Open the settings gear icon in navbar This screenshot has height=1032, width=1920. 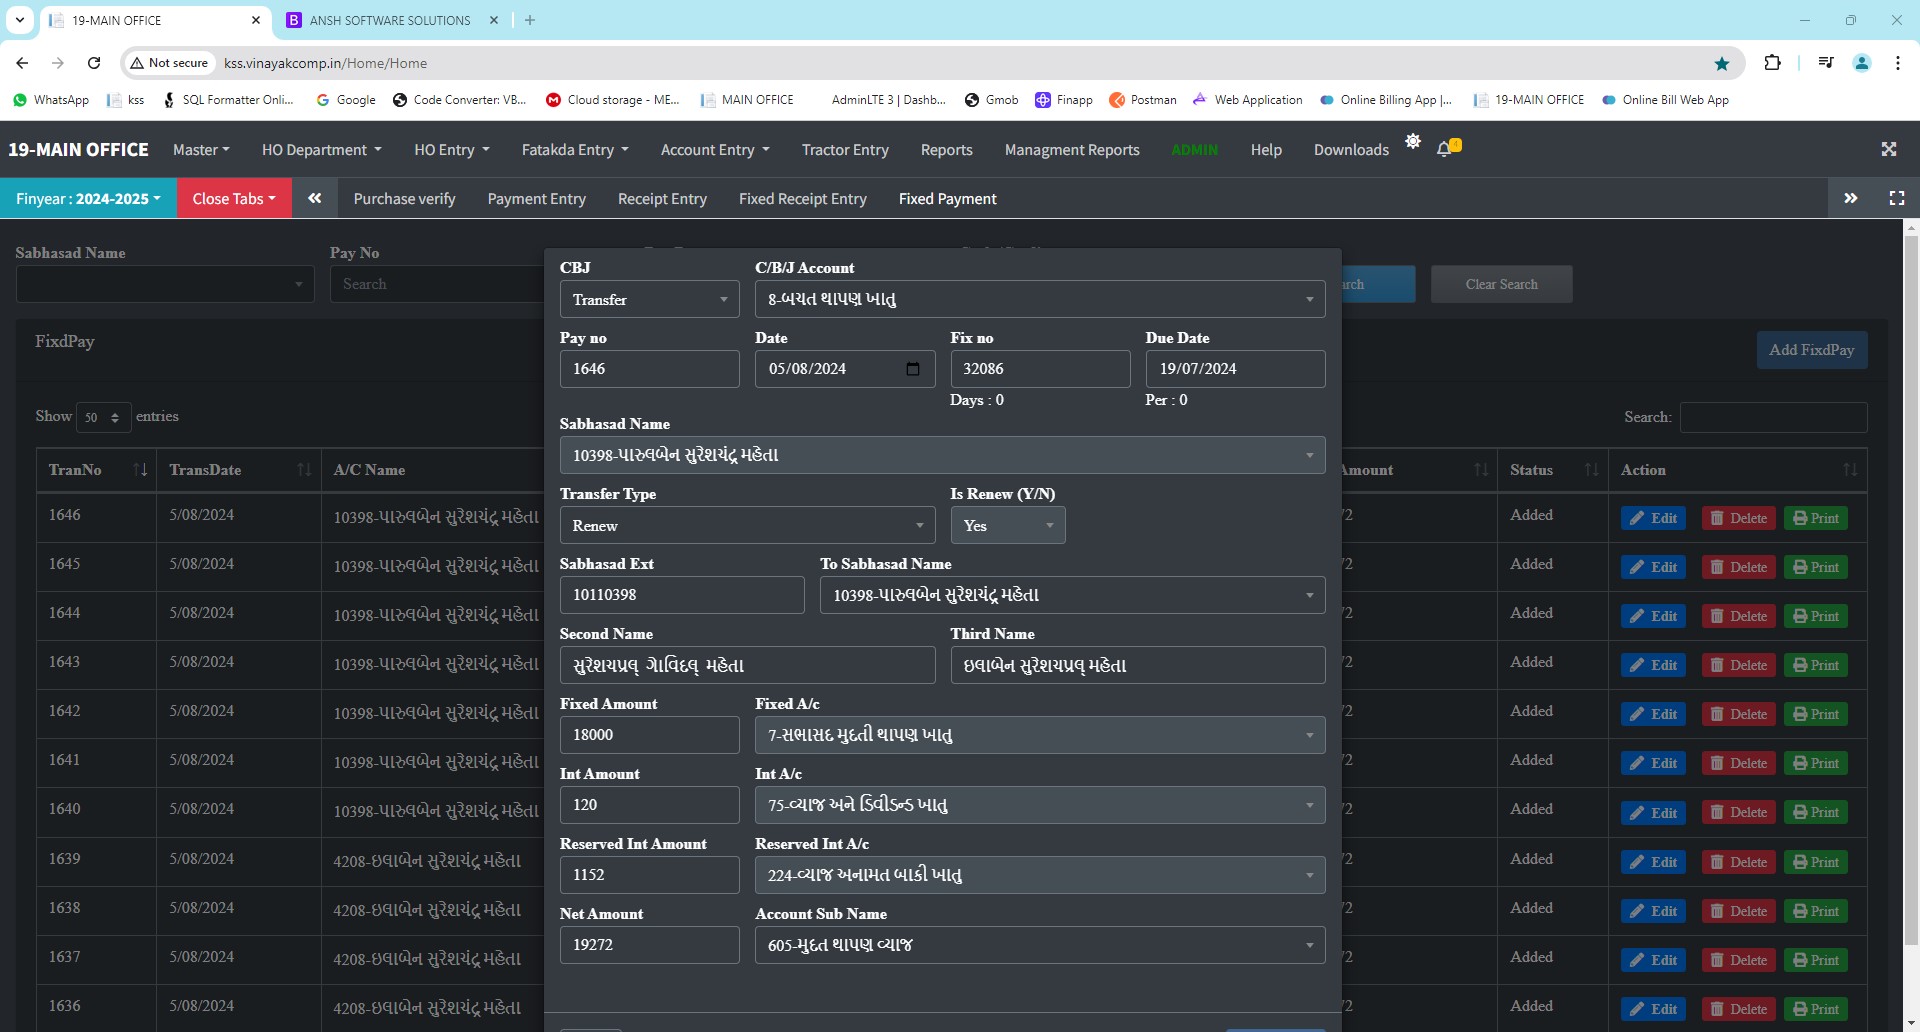pos(1412,141)
